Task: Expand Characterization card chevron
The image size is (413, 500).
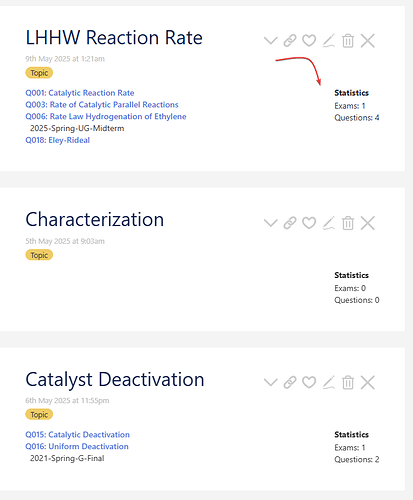Action: [270, 223]
